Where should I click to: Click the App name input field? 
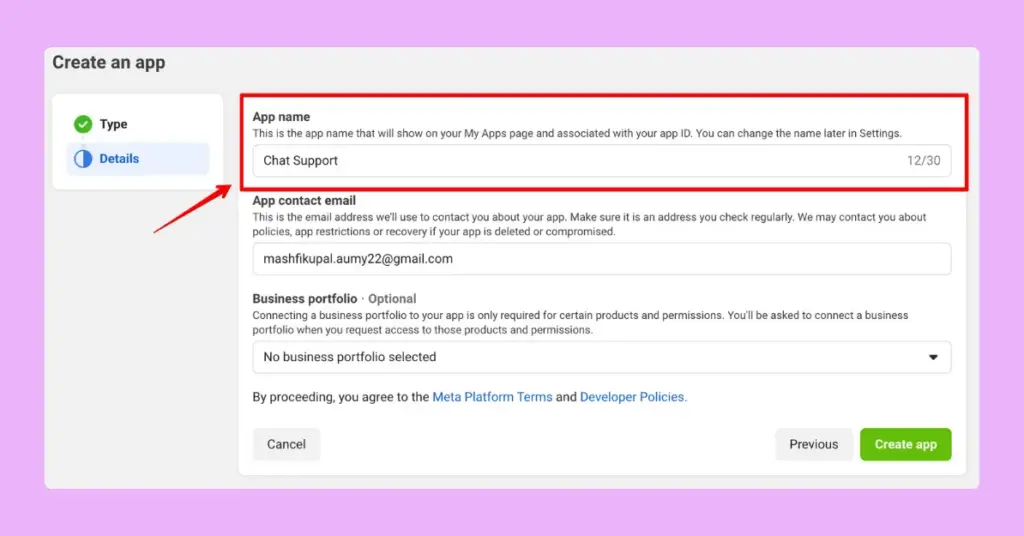(601, 161)
